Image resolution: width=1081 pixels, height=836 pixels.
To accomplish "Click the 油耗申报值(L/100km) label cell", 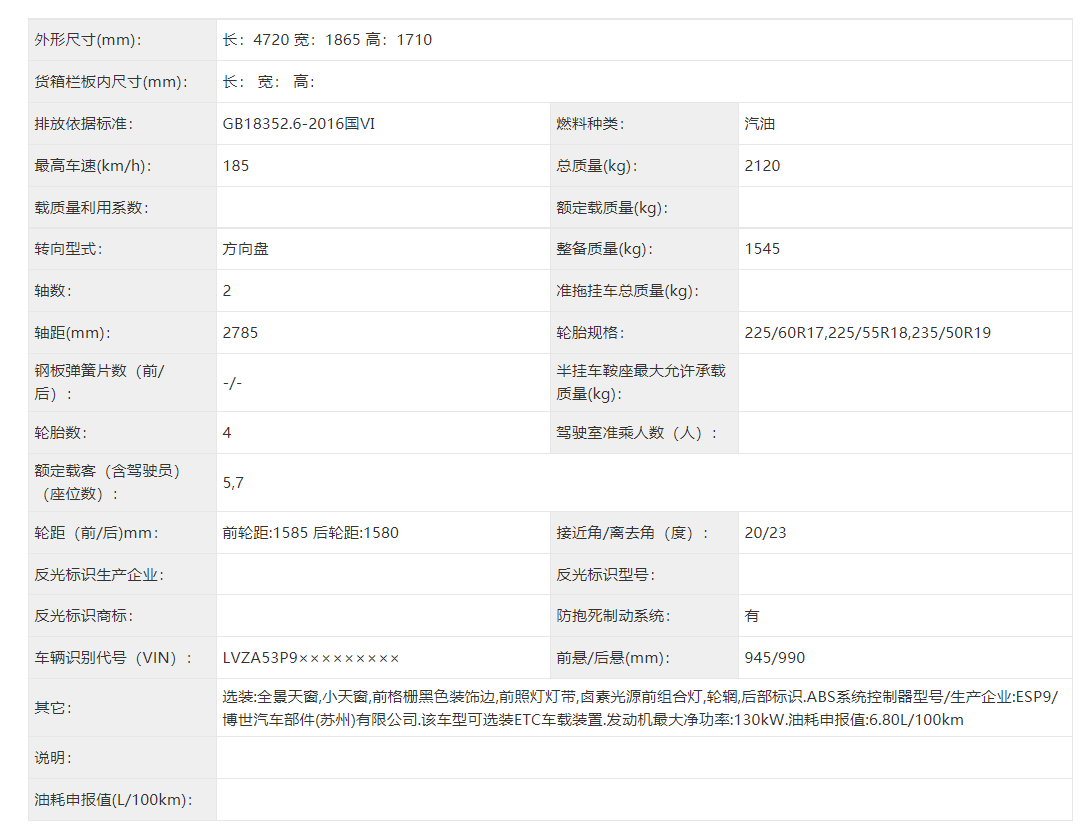I will pyautogui.click(x=113, y=800).
